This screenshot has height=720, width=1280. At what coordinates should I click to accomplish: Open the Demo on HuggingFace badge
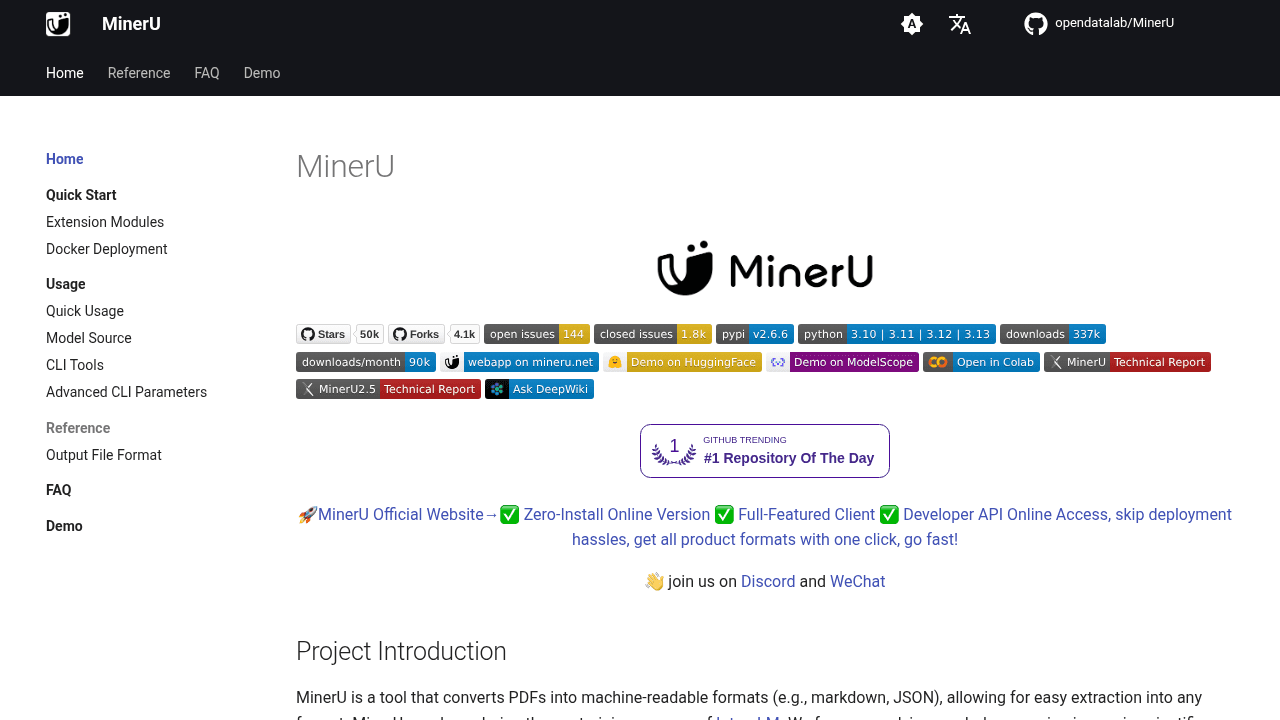683,361
